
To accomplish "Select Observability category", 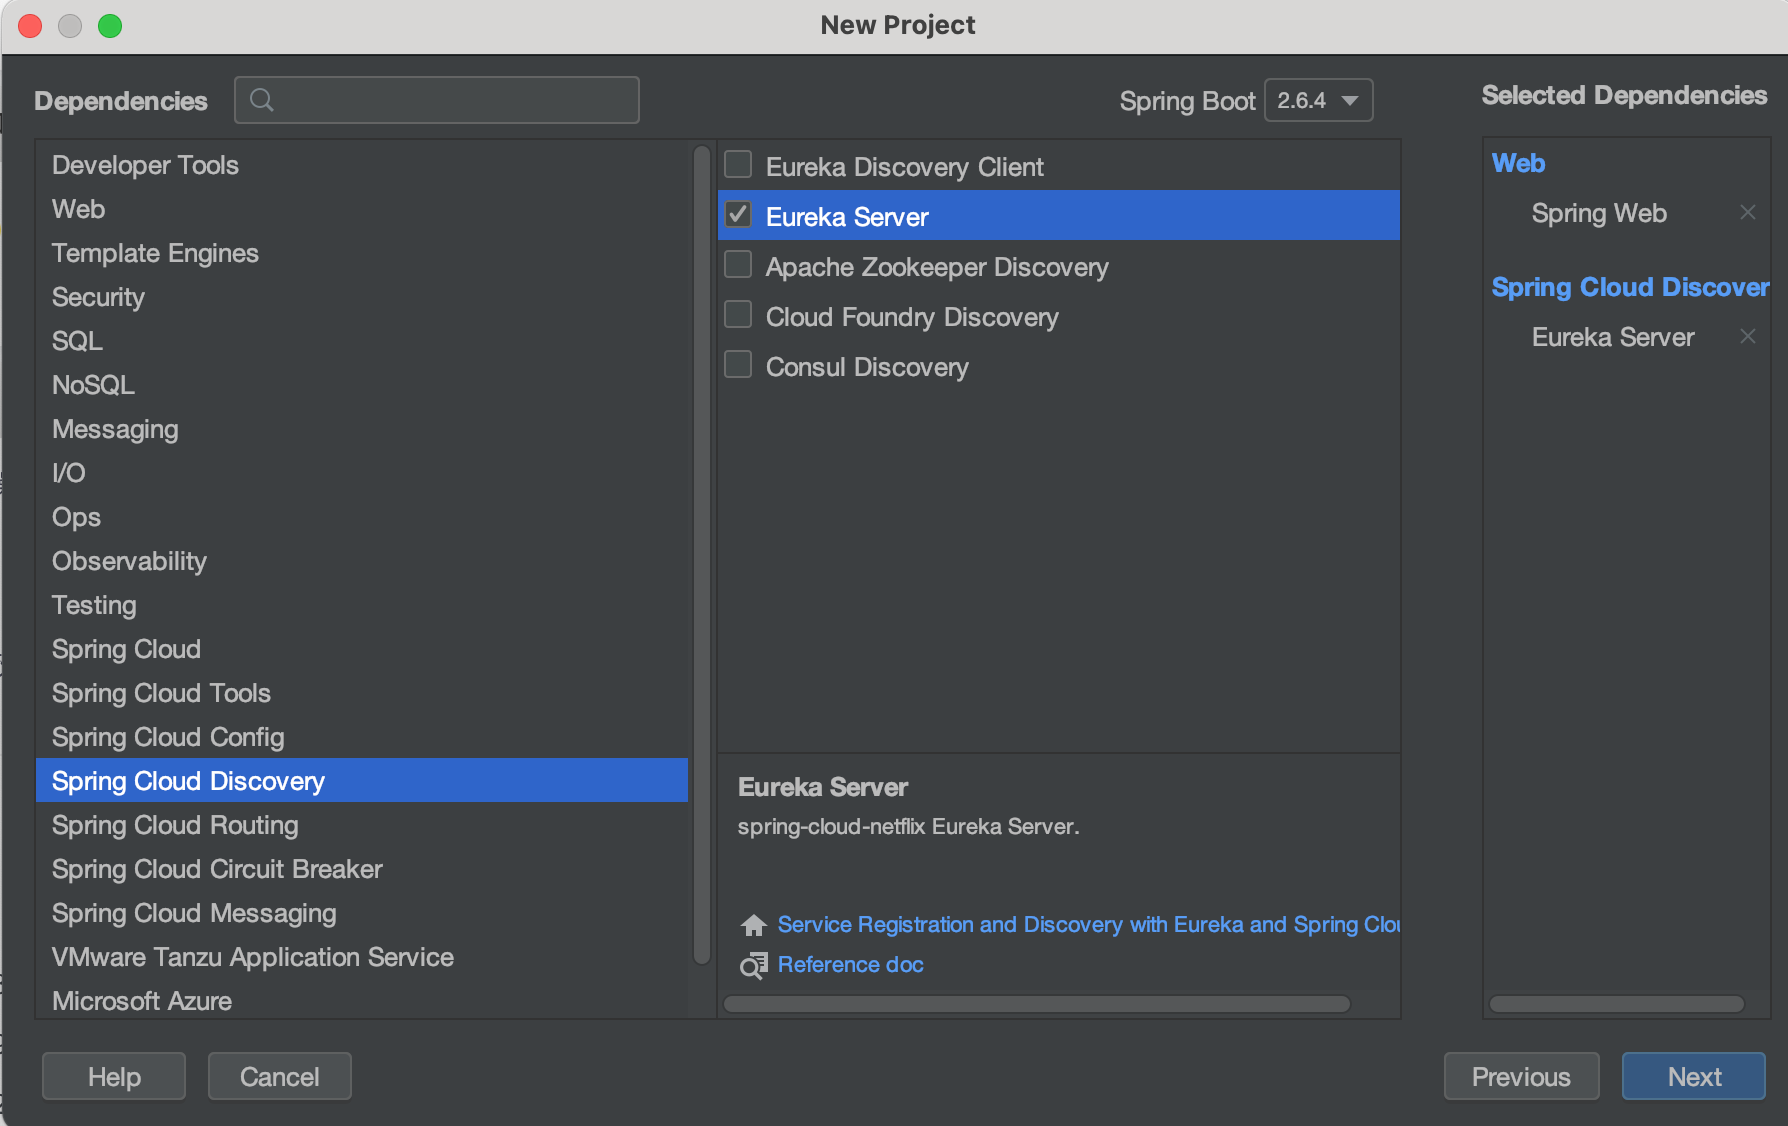I will tap(362, 561).
